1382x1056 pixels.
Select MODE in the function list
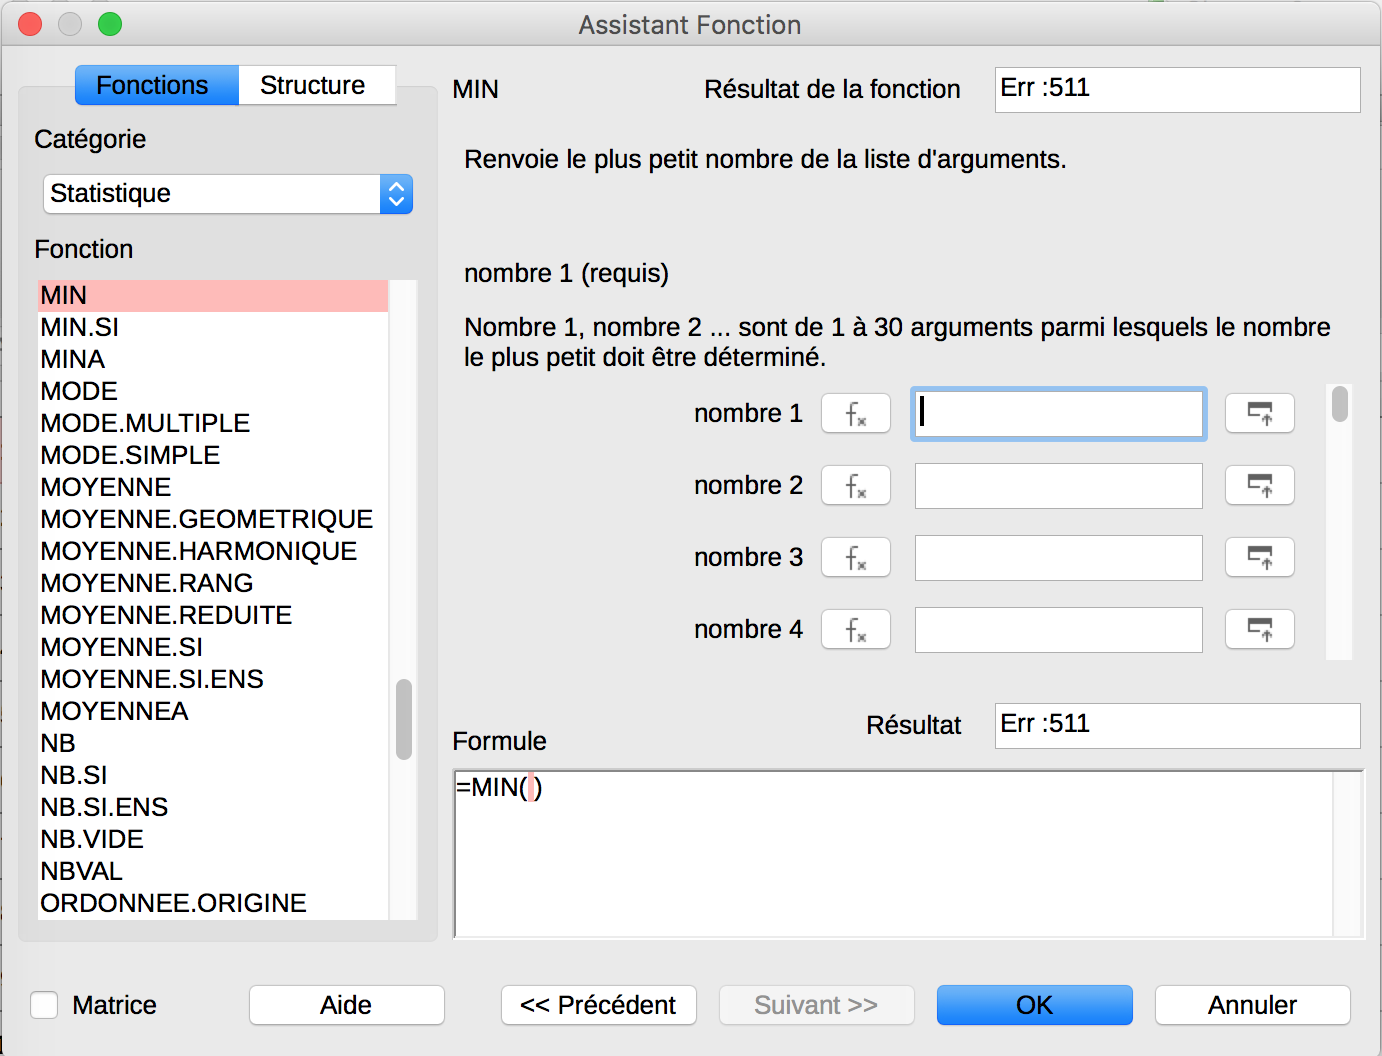pos(213,391)
